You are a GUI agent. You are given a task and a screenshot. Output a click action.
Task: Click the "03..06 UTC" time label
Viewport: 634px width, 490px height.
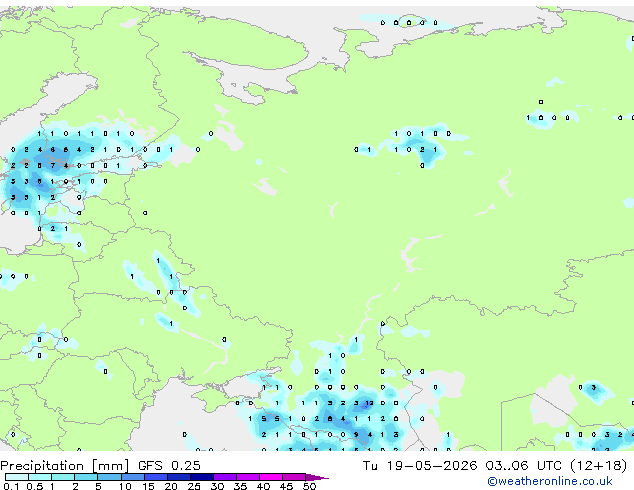click(x=524, y=465)
